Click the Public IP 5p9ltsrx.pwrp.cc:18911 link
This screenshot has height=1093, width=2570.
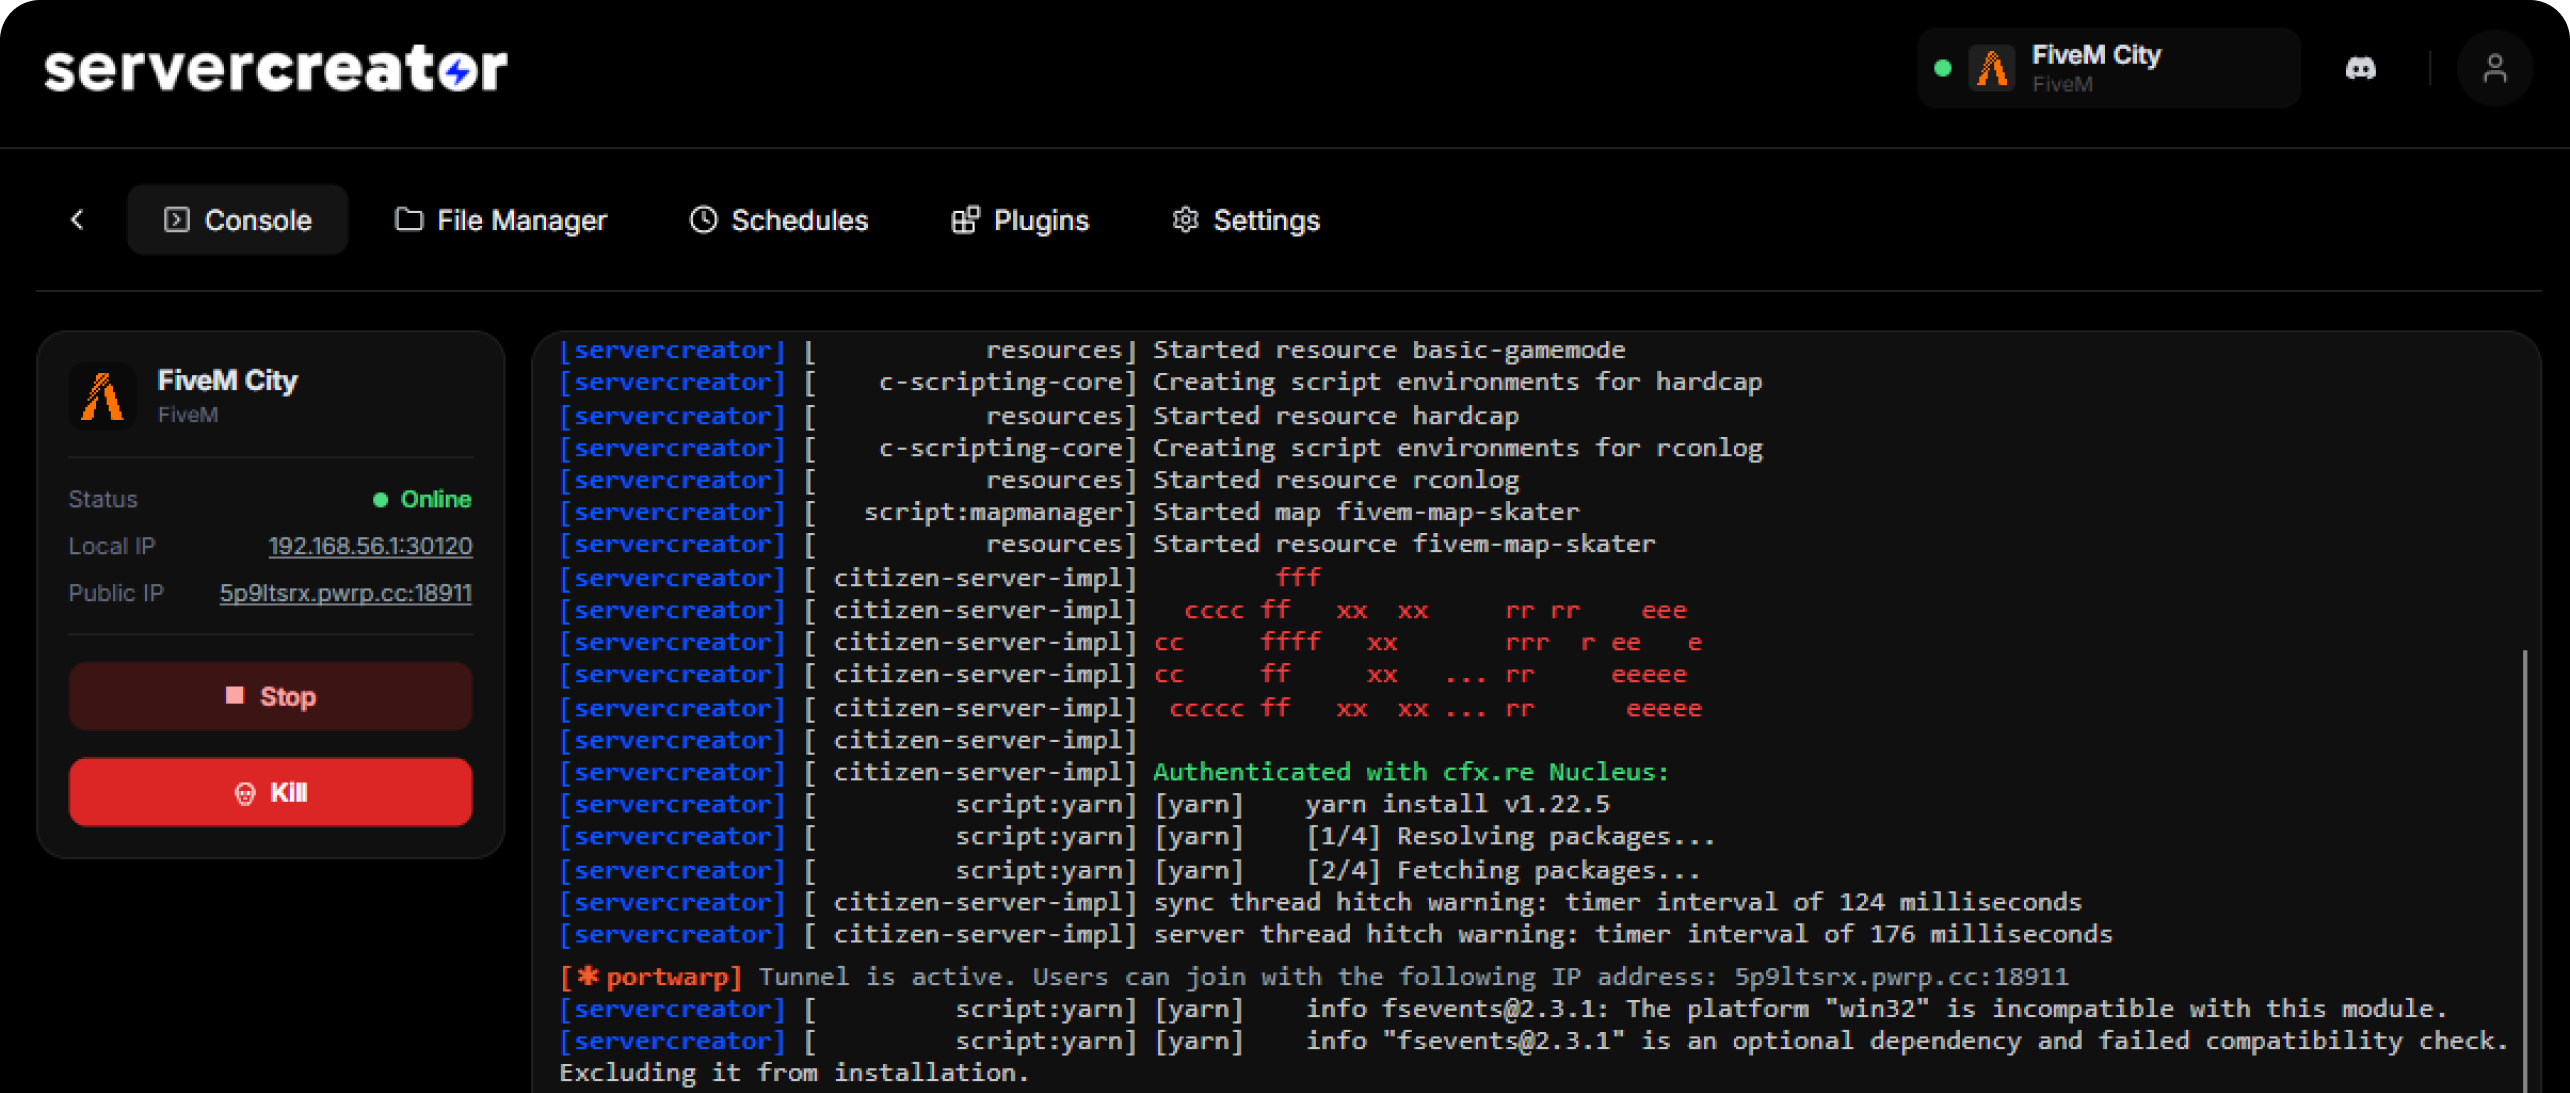tap(346, 593)
